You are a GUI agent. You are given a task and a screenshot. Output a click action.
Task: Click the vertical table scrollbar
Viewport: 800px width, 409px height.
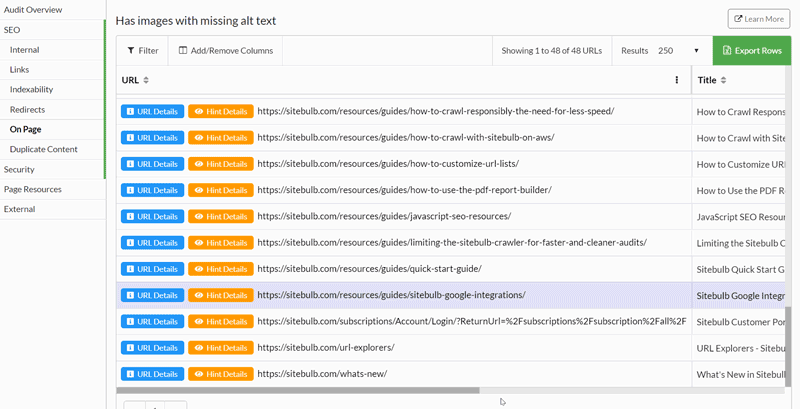(x=787, y=340)
